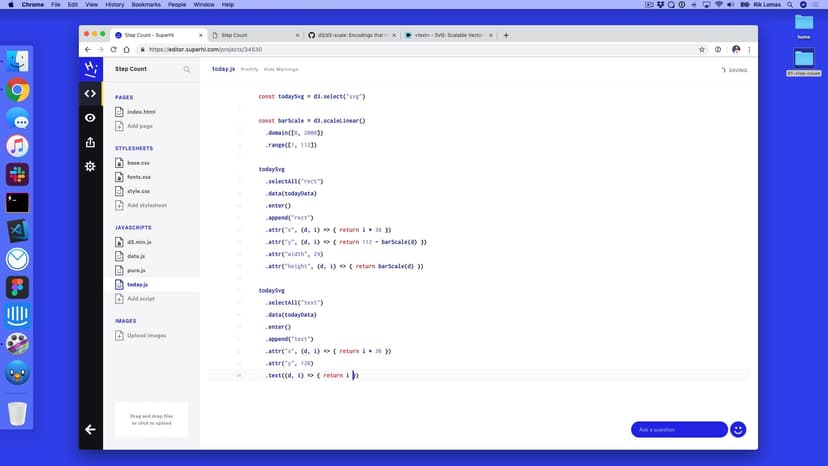Viewport: 828px width, 466px height.
Task: Click the share/export icon in sidebar
Action: 90,142
